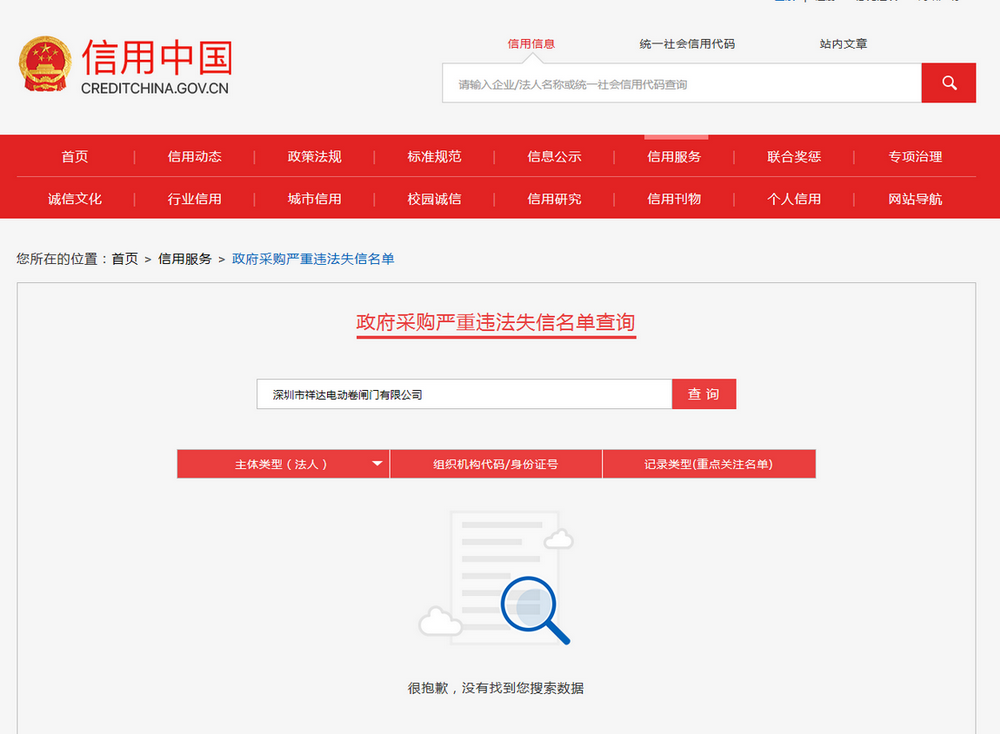Click the magnifier search icon button
The image size is (1000, 734).
click(x=948, y=83)
